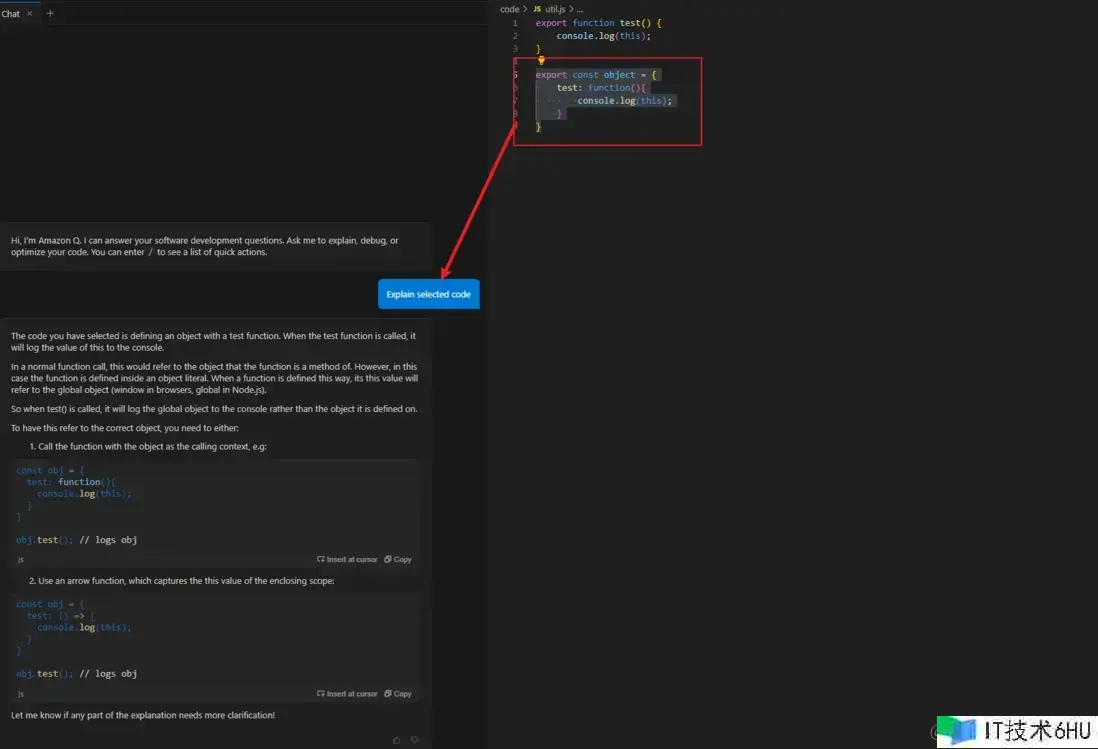
Task: Click the Explain selected code message
Action: coord(428,294)
